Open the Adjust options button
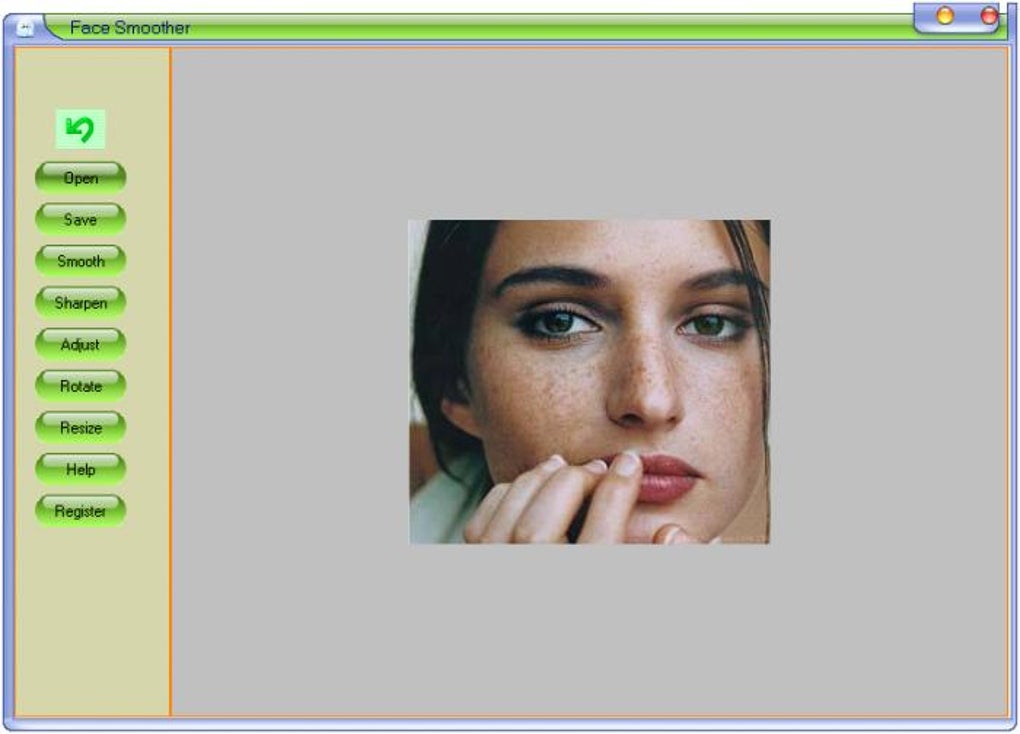 (80, 344)
